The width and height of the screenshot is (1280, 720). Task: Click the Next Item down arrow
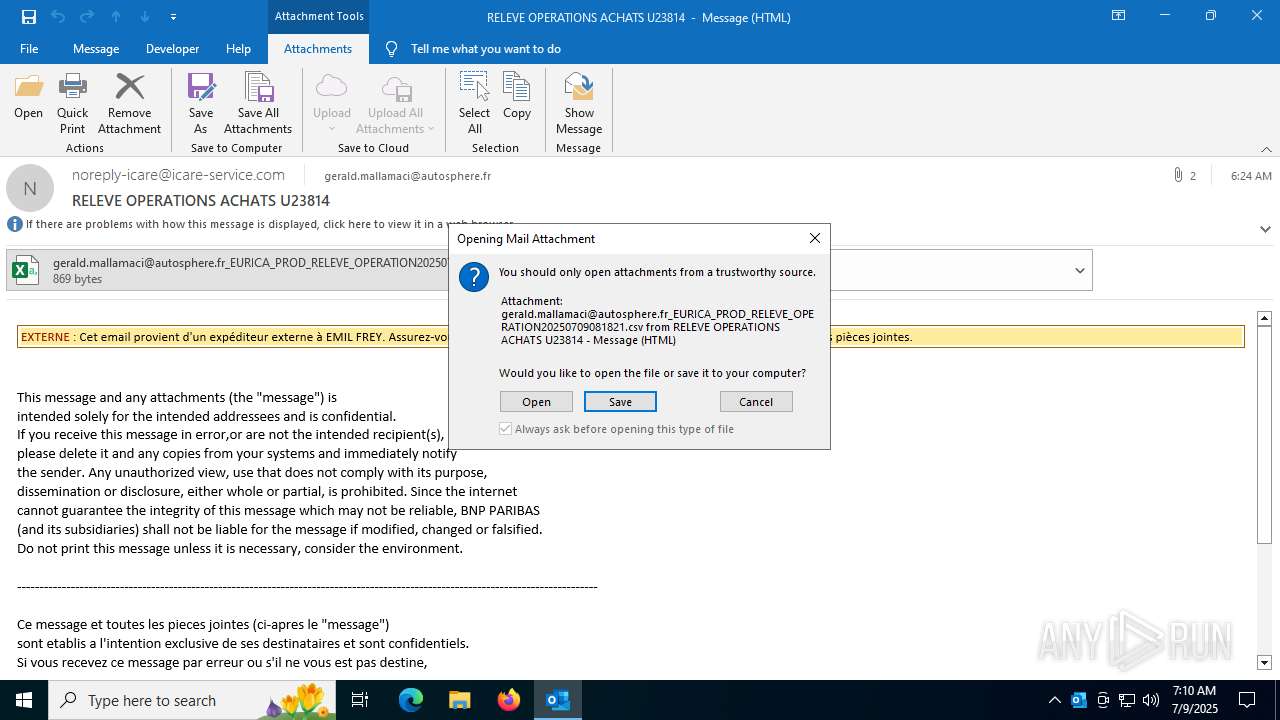point(145,16)
